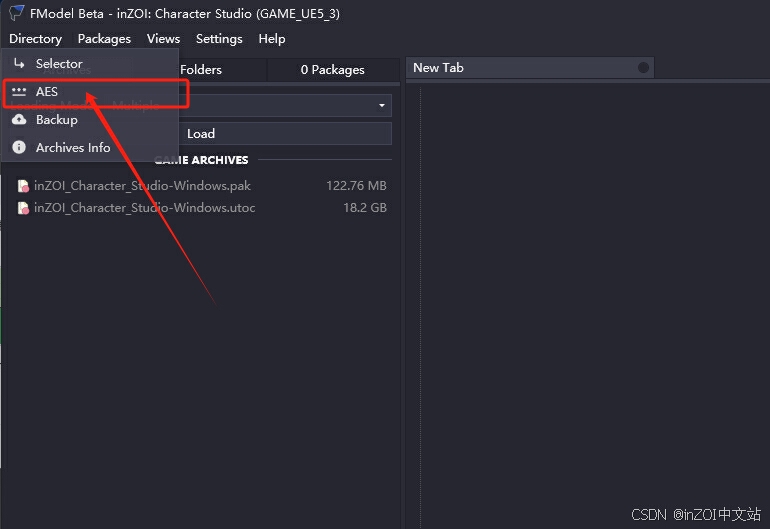Choose Selector from the Directory menu

coord(90,64)
